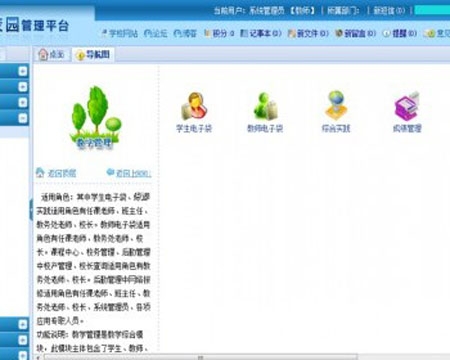The height and width of the screenshot is (360, 450).
Task: Expand the middle sidebar section in the bottom group
Action: pyautogui.click(x=23, y=340)
